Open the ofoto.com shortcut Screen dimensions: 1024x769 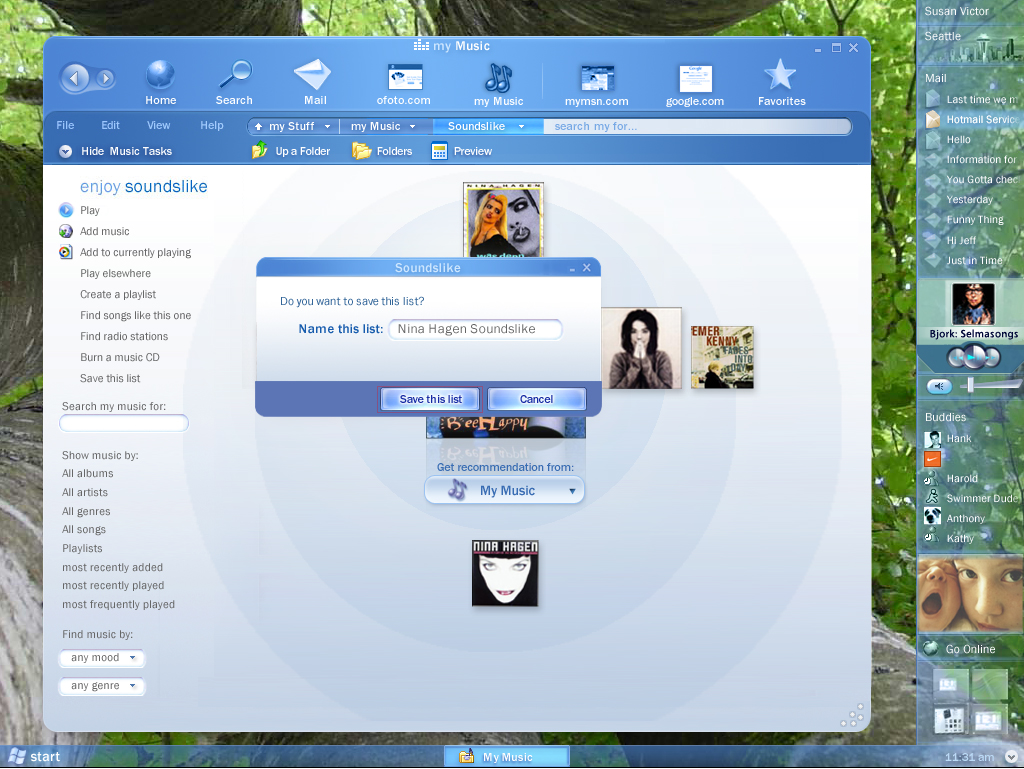404,77
